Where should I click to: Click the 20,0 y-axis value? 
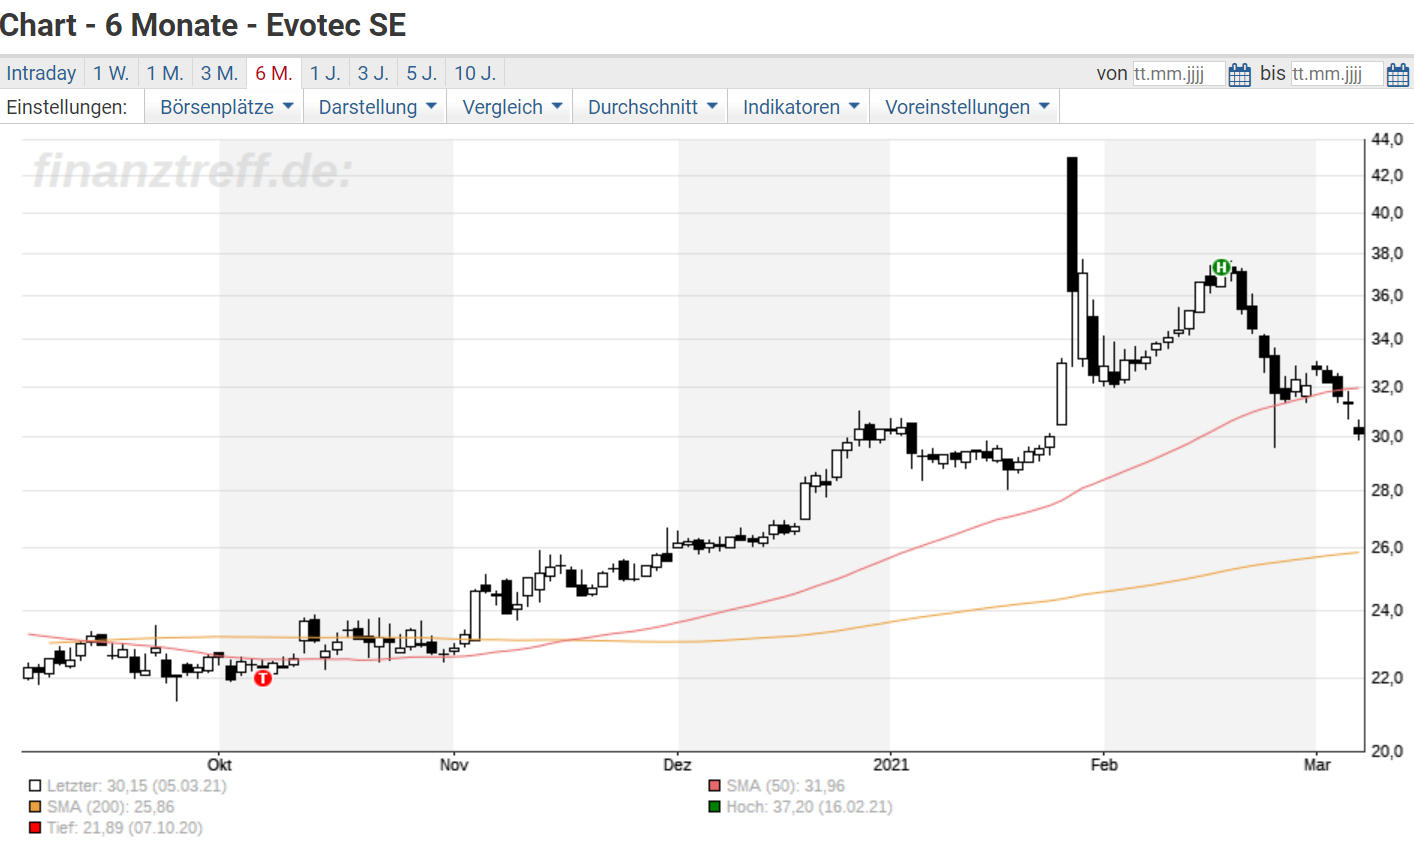tap(1387, 751)
